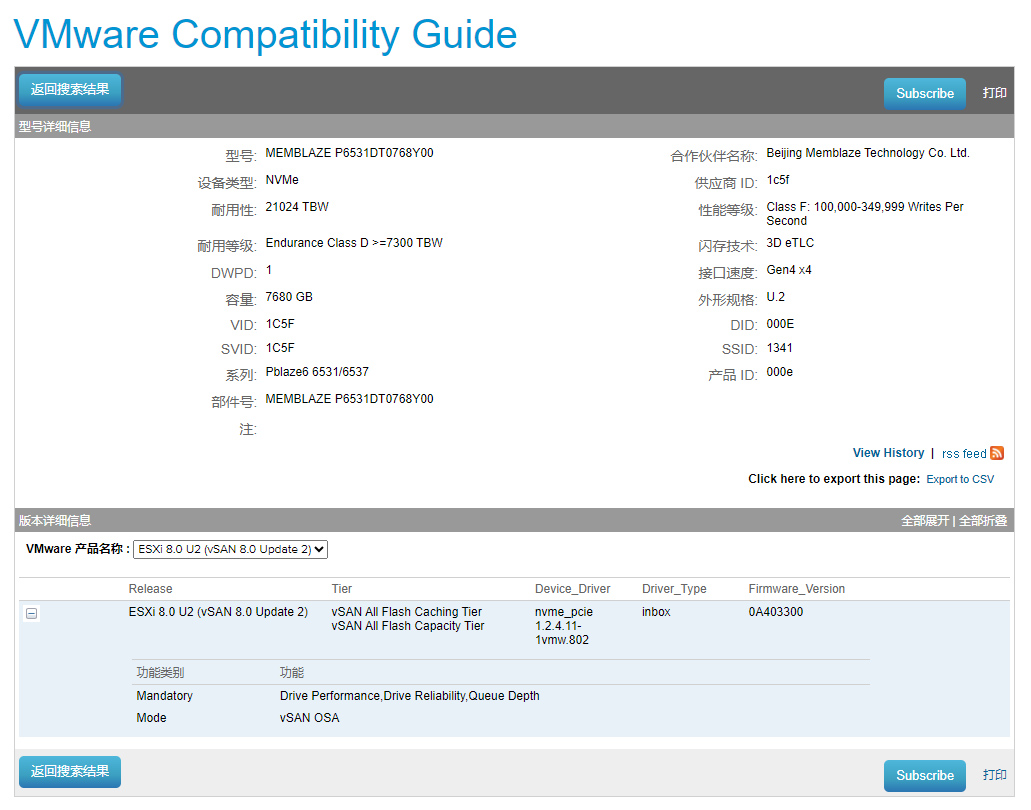Click the vSAN OSA mode value
This screenshot has width=1031, height=810.
click(310, 718)
